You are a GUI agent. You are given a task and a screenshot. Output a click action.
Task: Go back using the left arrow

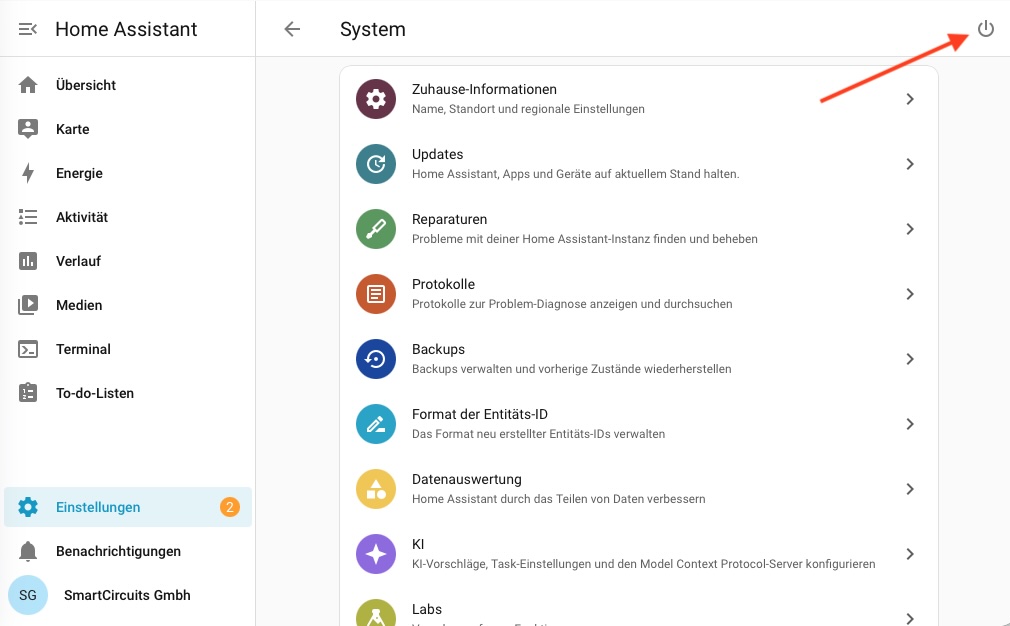point(292,29)
